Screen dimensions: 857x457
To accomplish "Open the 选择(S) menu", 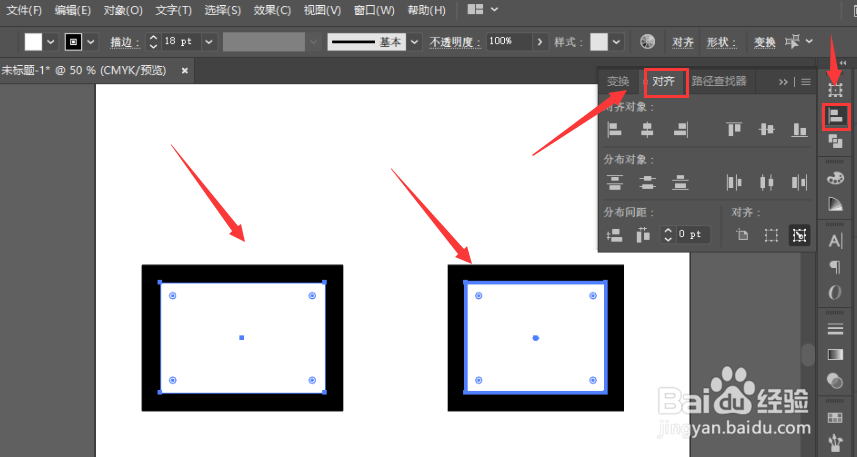I will (x=222, y=10).
